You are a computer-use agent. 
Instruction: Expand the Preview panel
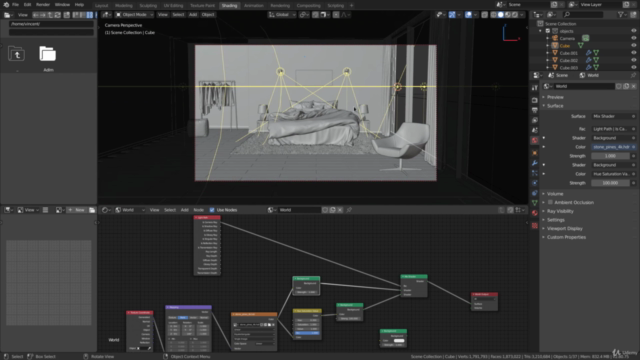click(x=555, y=97)
